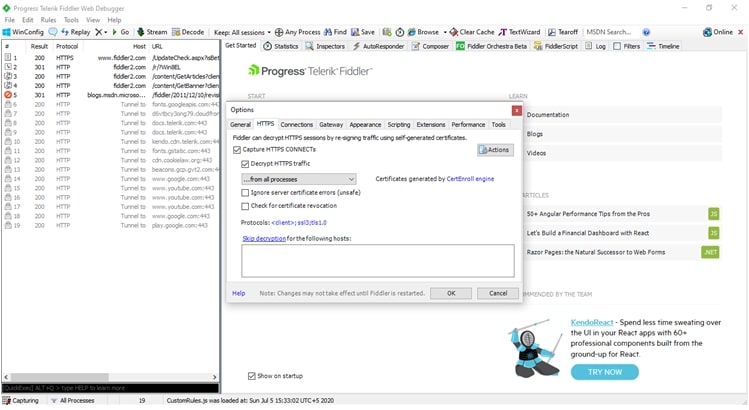Viewport: 749px width, 410px height.
Task: Open the AutoResponder tab
Action: [x=378, y=46]
